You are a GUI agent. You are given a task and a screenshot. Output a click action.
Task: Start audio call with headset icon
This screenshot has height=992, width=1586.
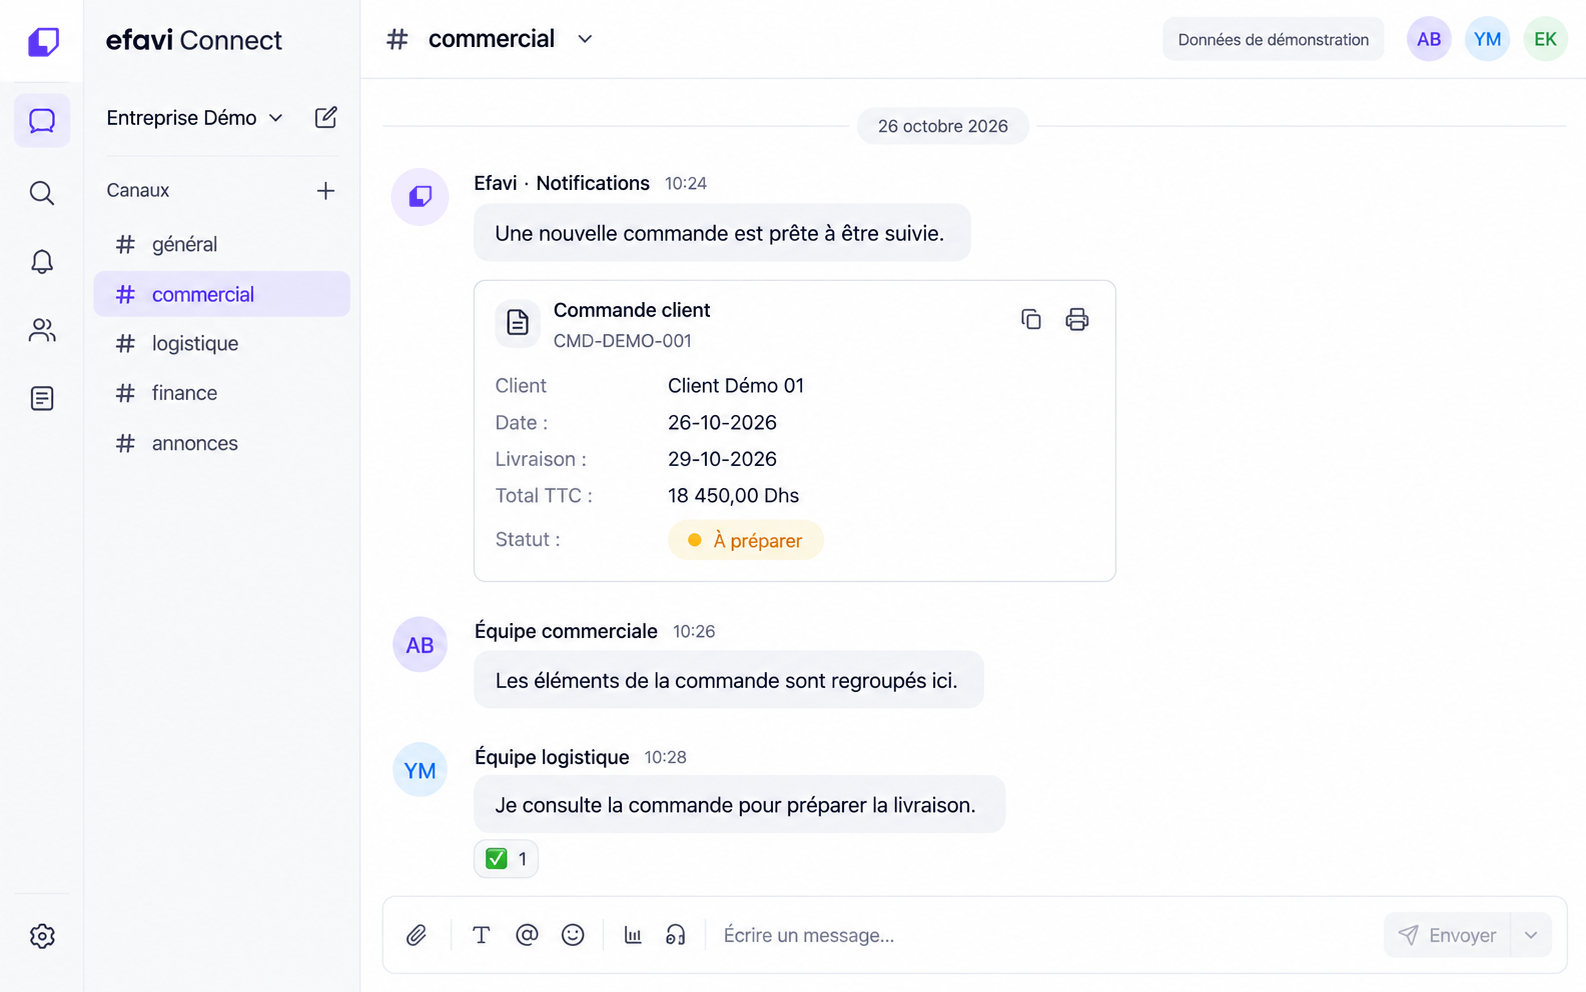676,935
